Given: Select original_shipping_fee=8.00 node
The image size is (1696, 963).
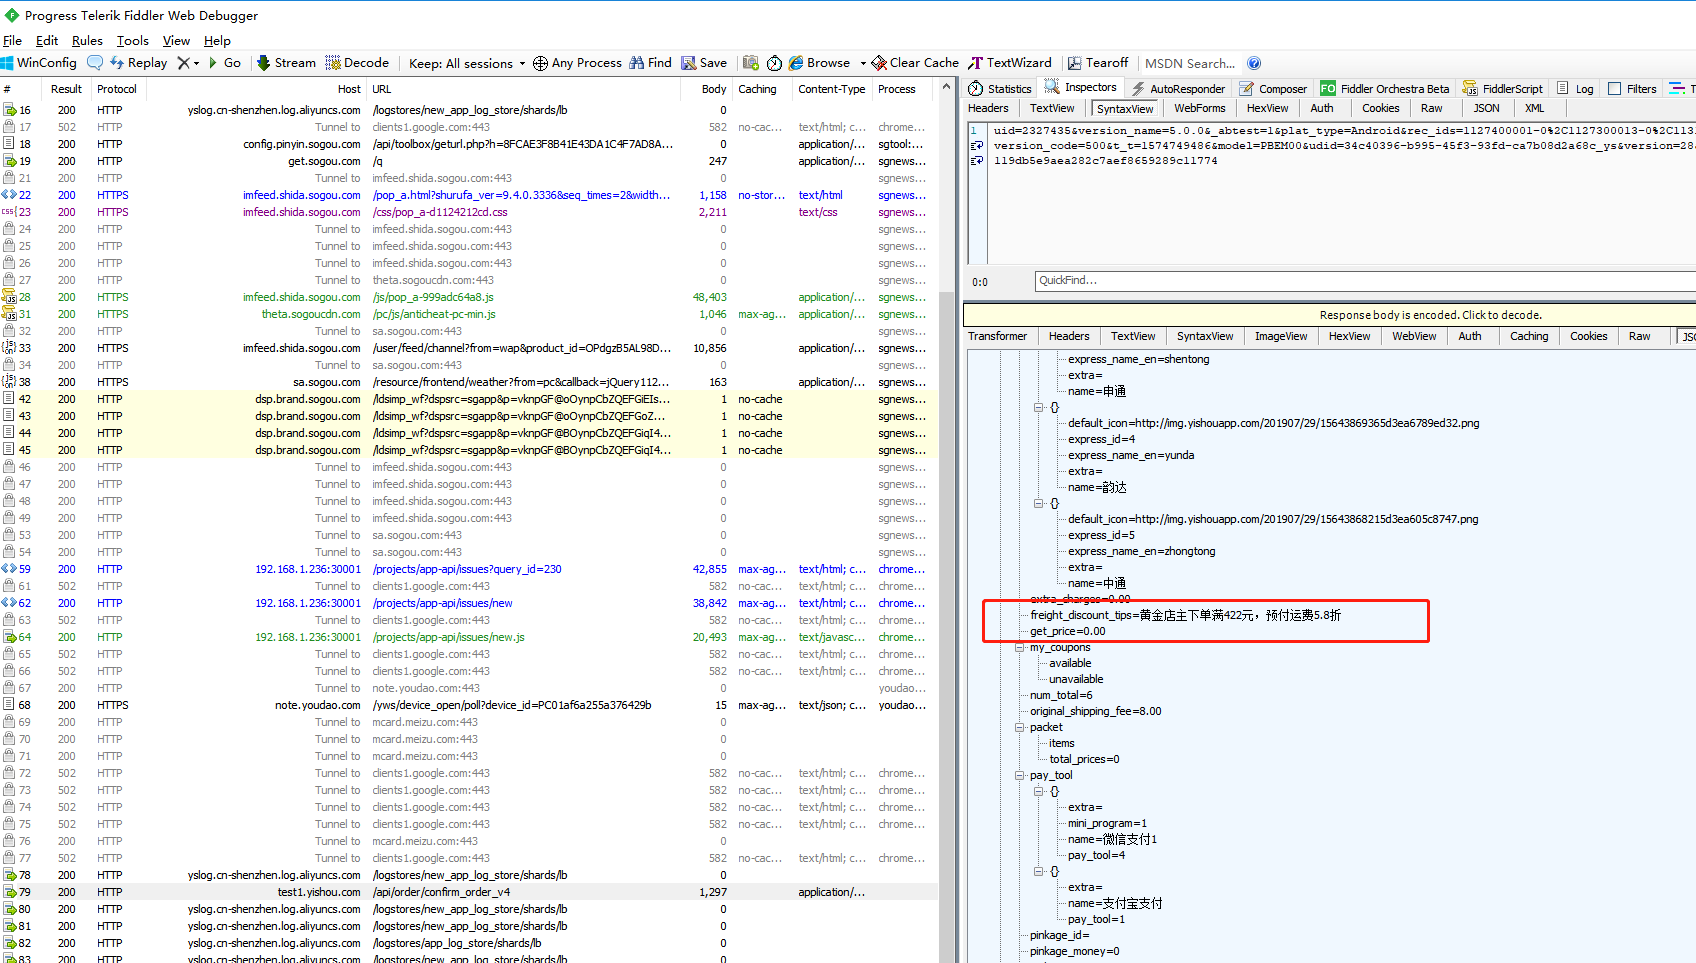Looking at the screenshot, I should (1095, 711).
